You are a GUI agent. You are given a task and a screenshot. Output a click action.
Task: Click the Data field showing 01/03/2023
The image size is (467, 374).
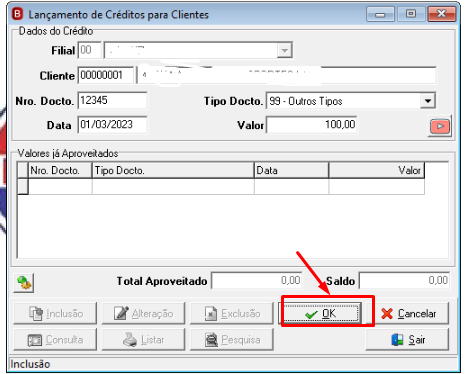112,125
